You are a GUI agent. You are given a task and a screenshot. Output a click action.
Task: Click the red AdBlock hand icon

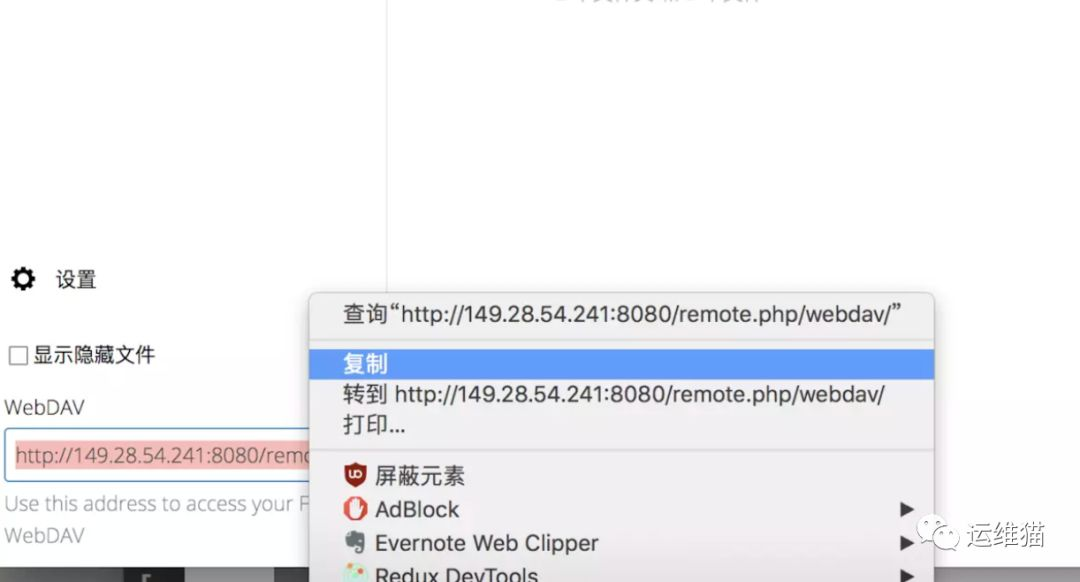click(355, 509)
